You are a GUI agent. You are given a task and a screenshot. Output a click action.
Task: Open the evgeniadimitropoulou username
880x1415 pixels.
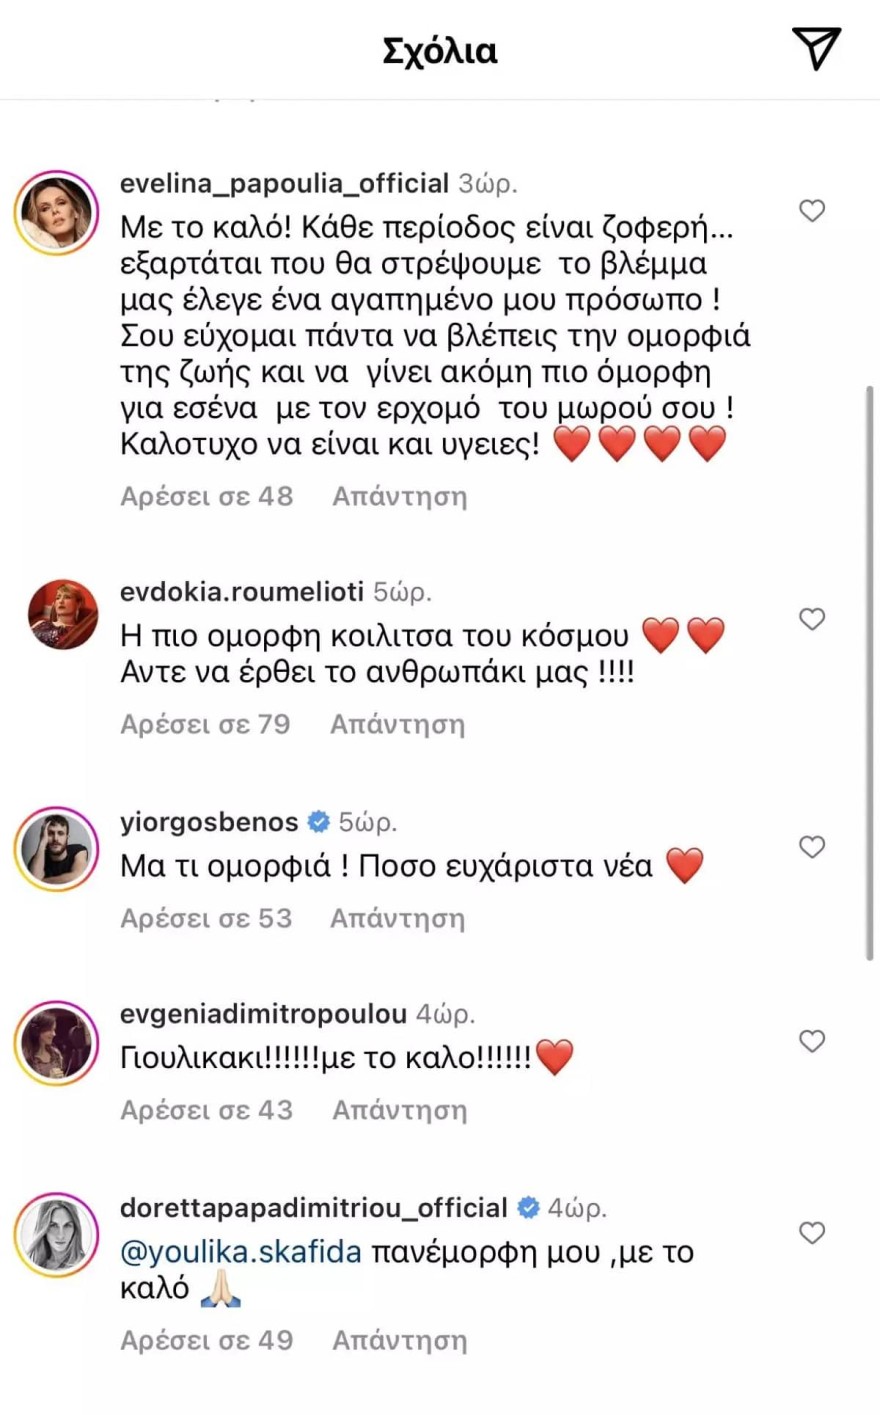(262, 1013)
